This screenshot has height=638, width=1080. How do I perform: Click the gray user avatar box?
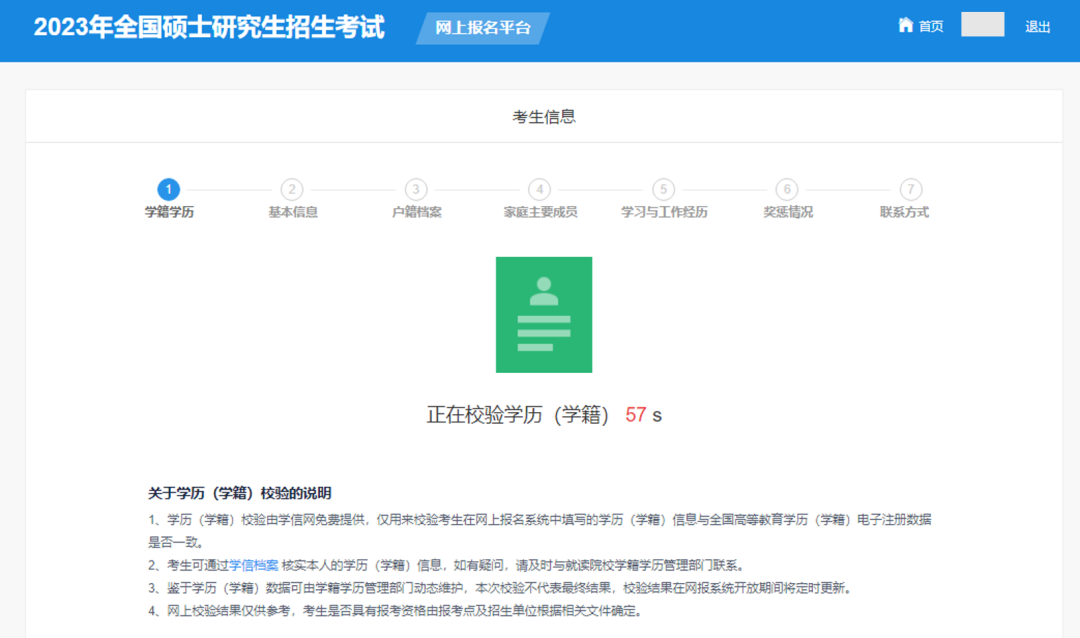coord(982,25)
